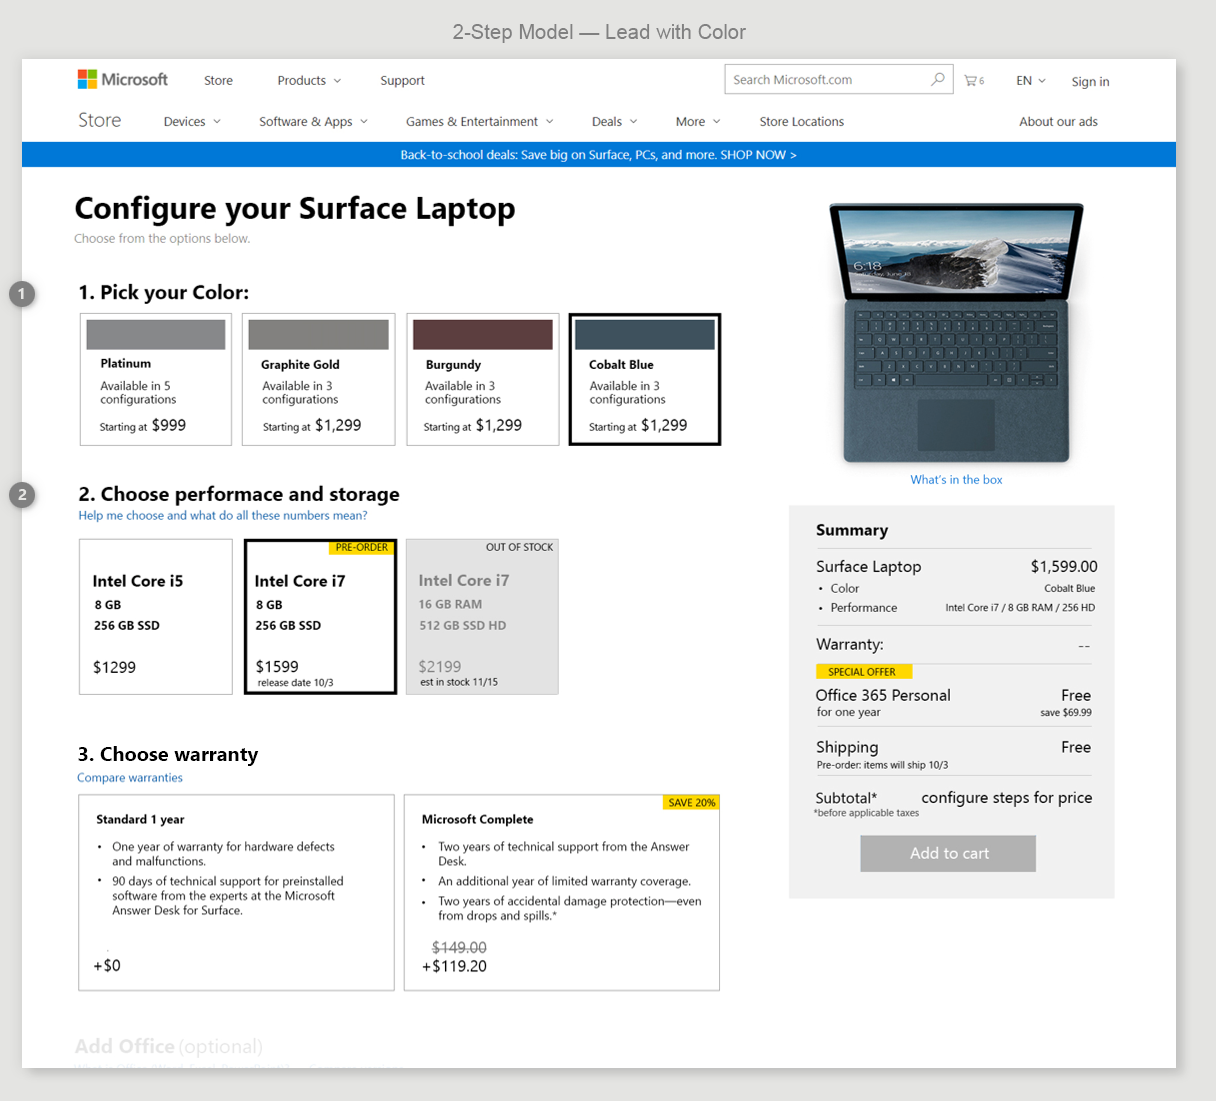Screen dimensions: 1216x1101
Task: Open 'Help me choose' numbers link
Action: (223, 516)
